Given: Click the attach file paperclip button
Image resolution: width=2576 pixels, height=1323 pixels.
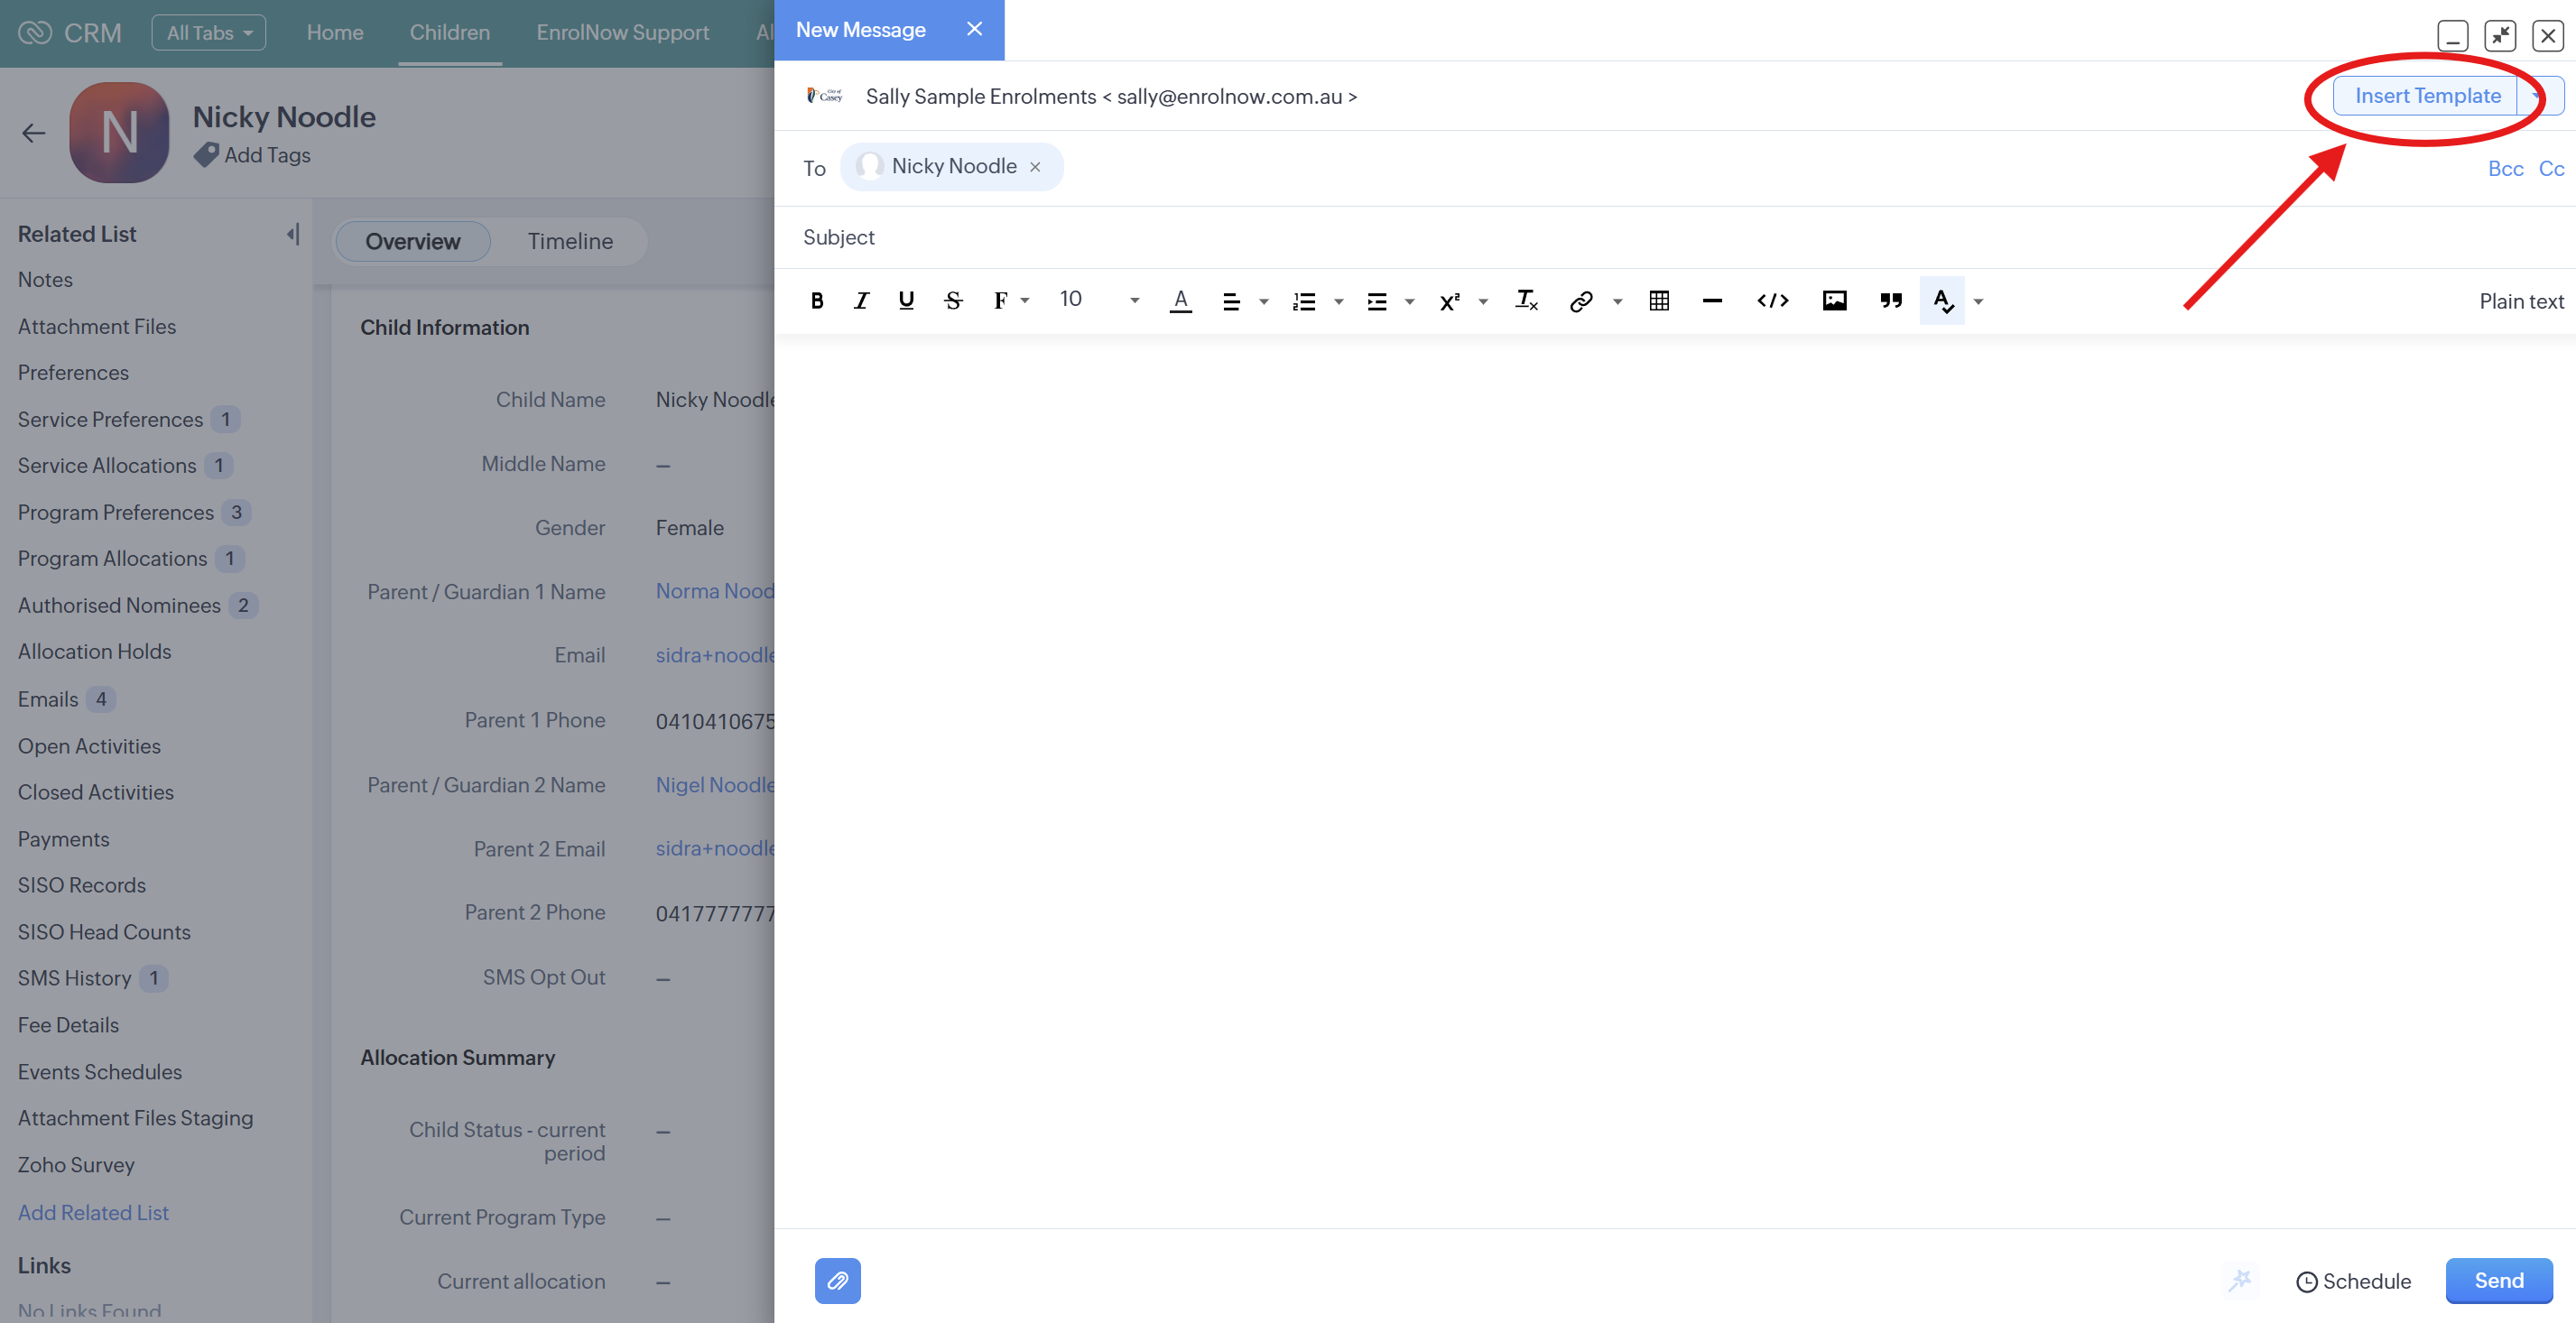Looking at the screenshot, I should [x=837, y=1280].
